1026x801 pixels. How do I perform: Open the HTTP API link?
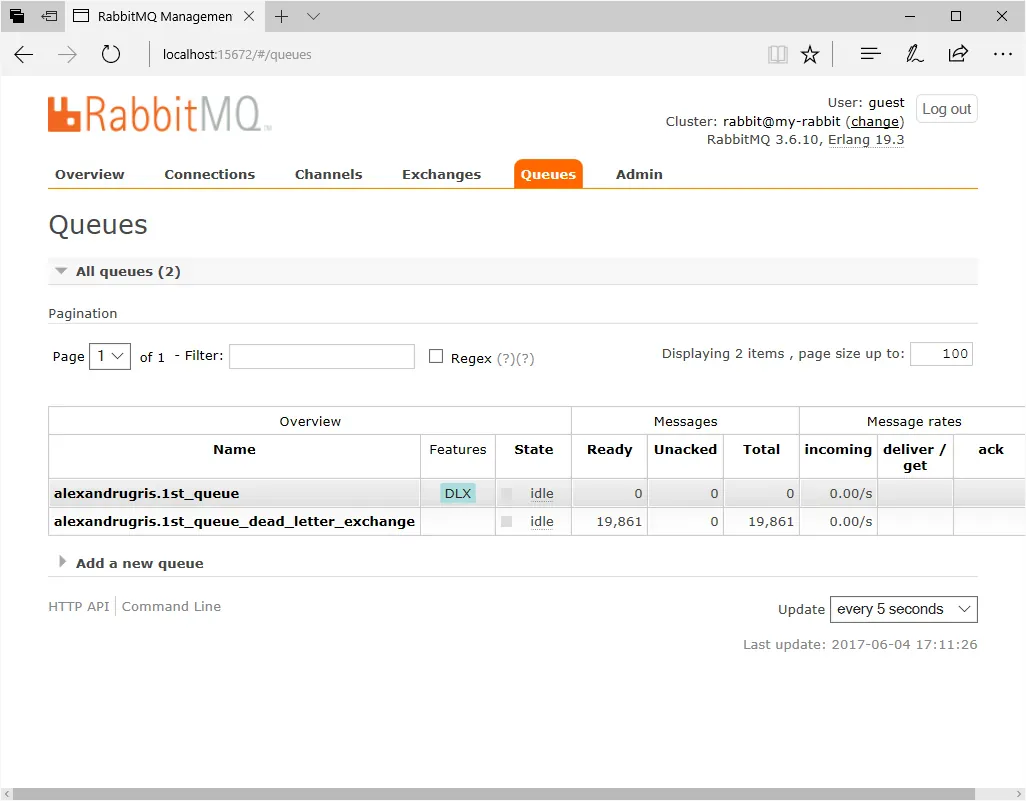[x=79, y=607]
